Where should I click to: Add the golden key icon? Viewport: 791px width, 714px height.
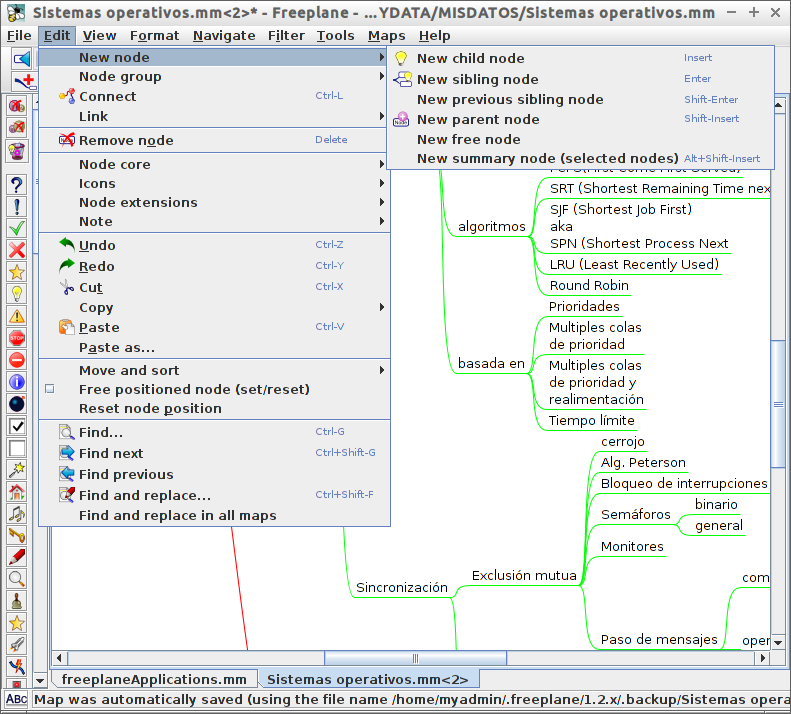[x=17, y=535]
